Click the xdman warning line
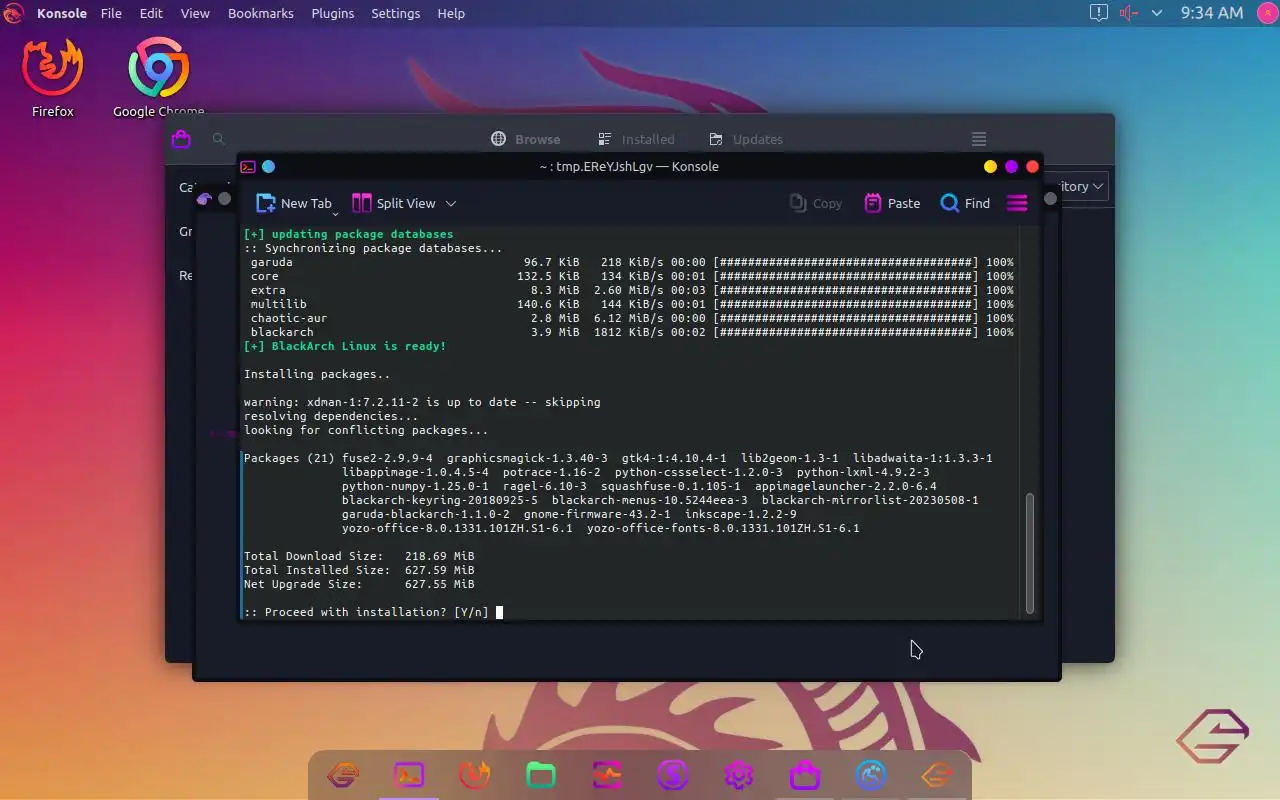 coord(422,402)
